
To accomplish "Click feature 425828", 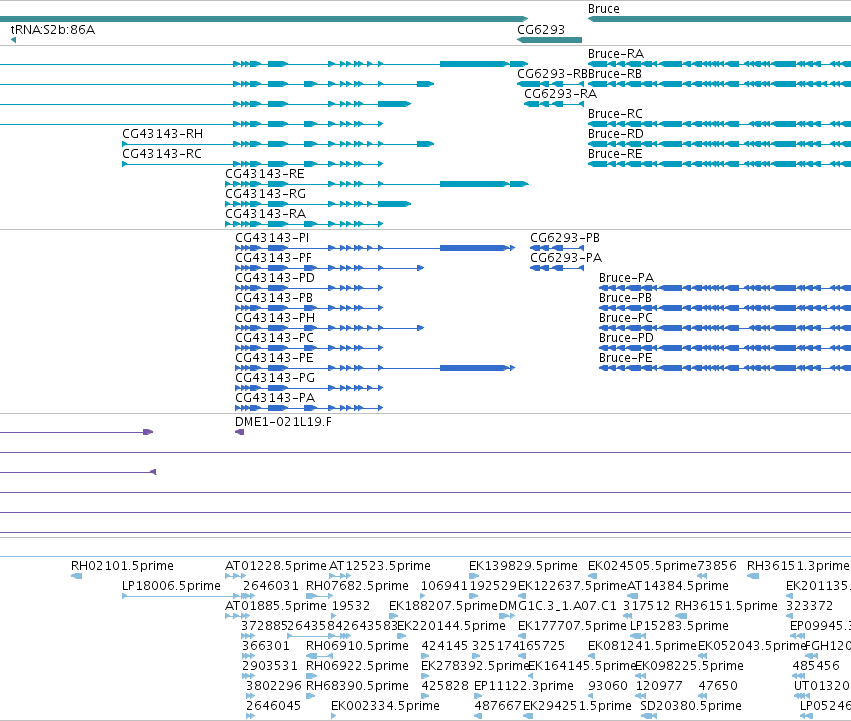I will pyautogui.click(x=445, y=687).
